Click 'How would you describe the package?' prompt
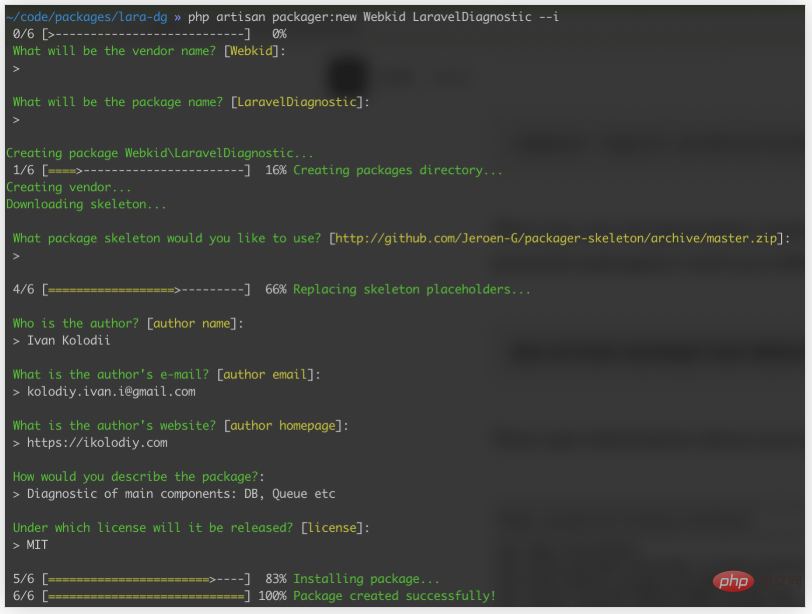 pos(138,477)
